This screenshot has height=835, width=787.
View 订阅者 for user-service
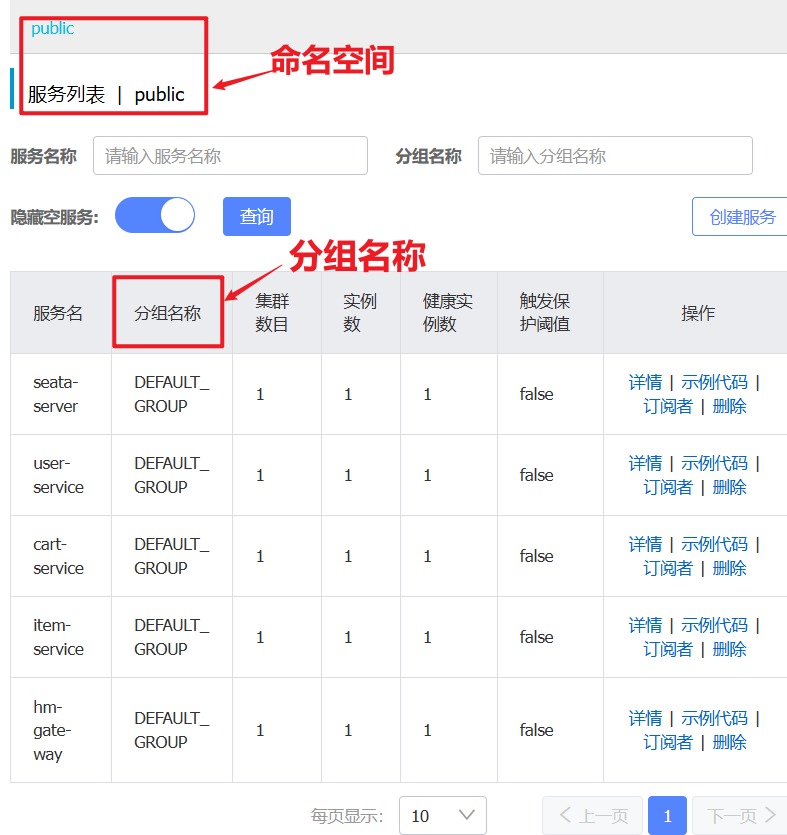click(667, 487)
